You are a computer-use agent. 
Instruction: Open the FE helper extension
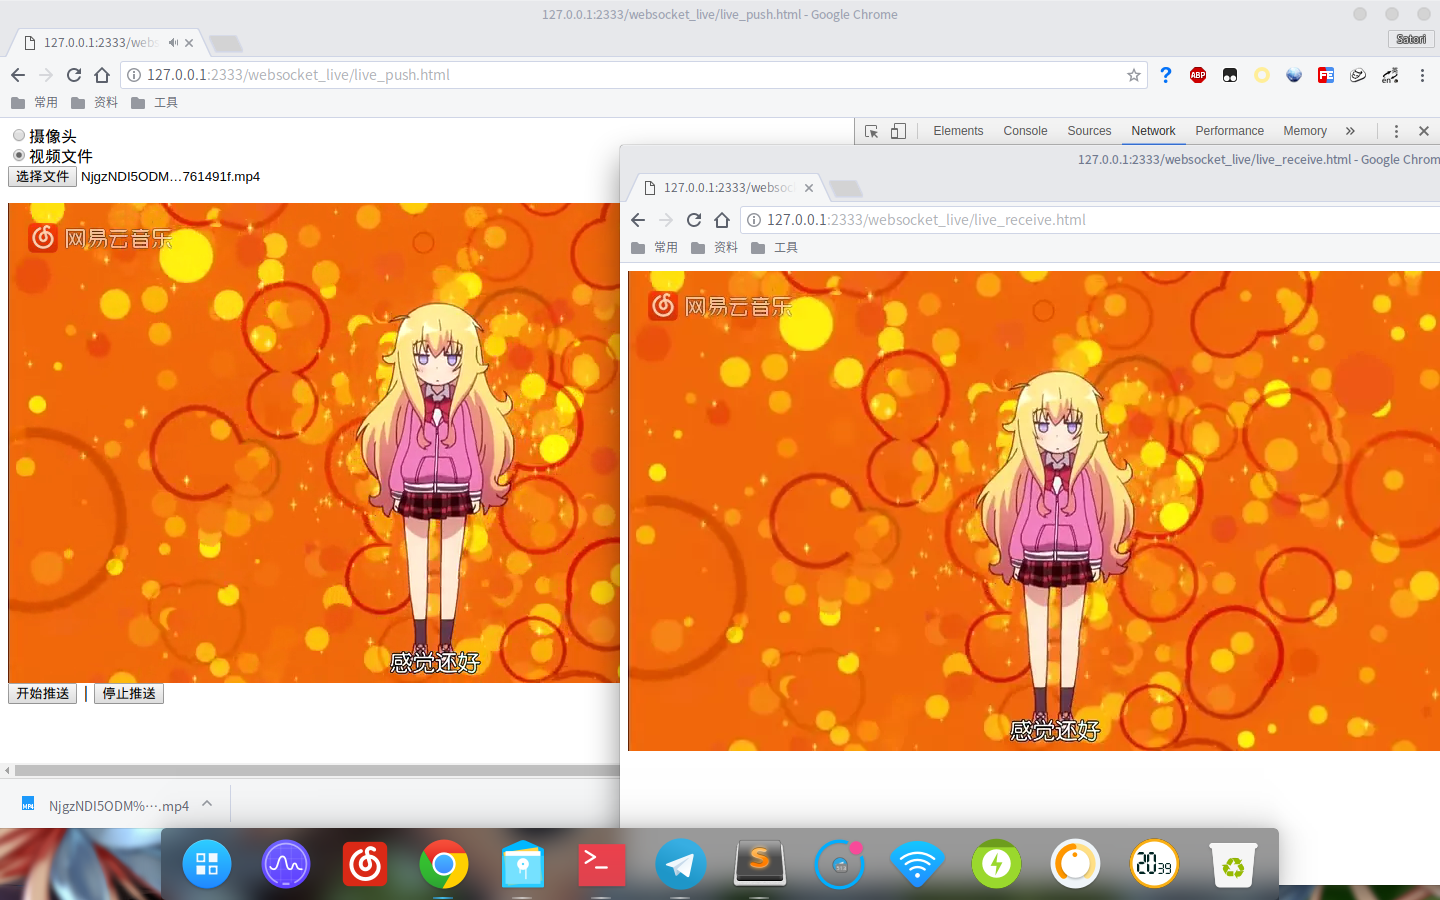1326,75
